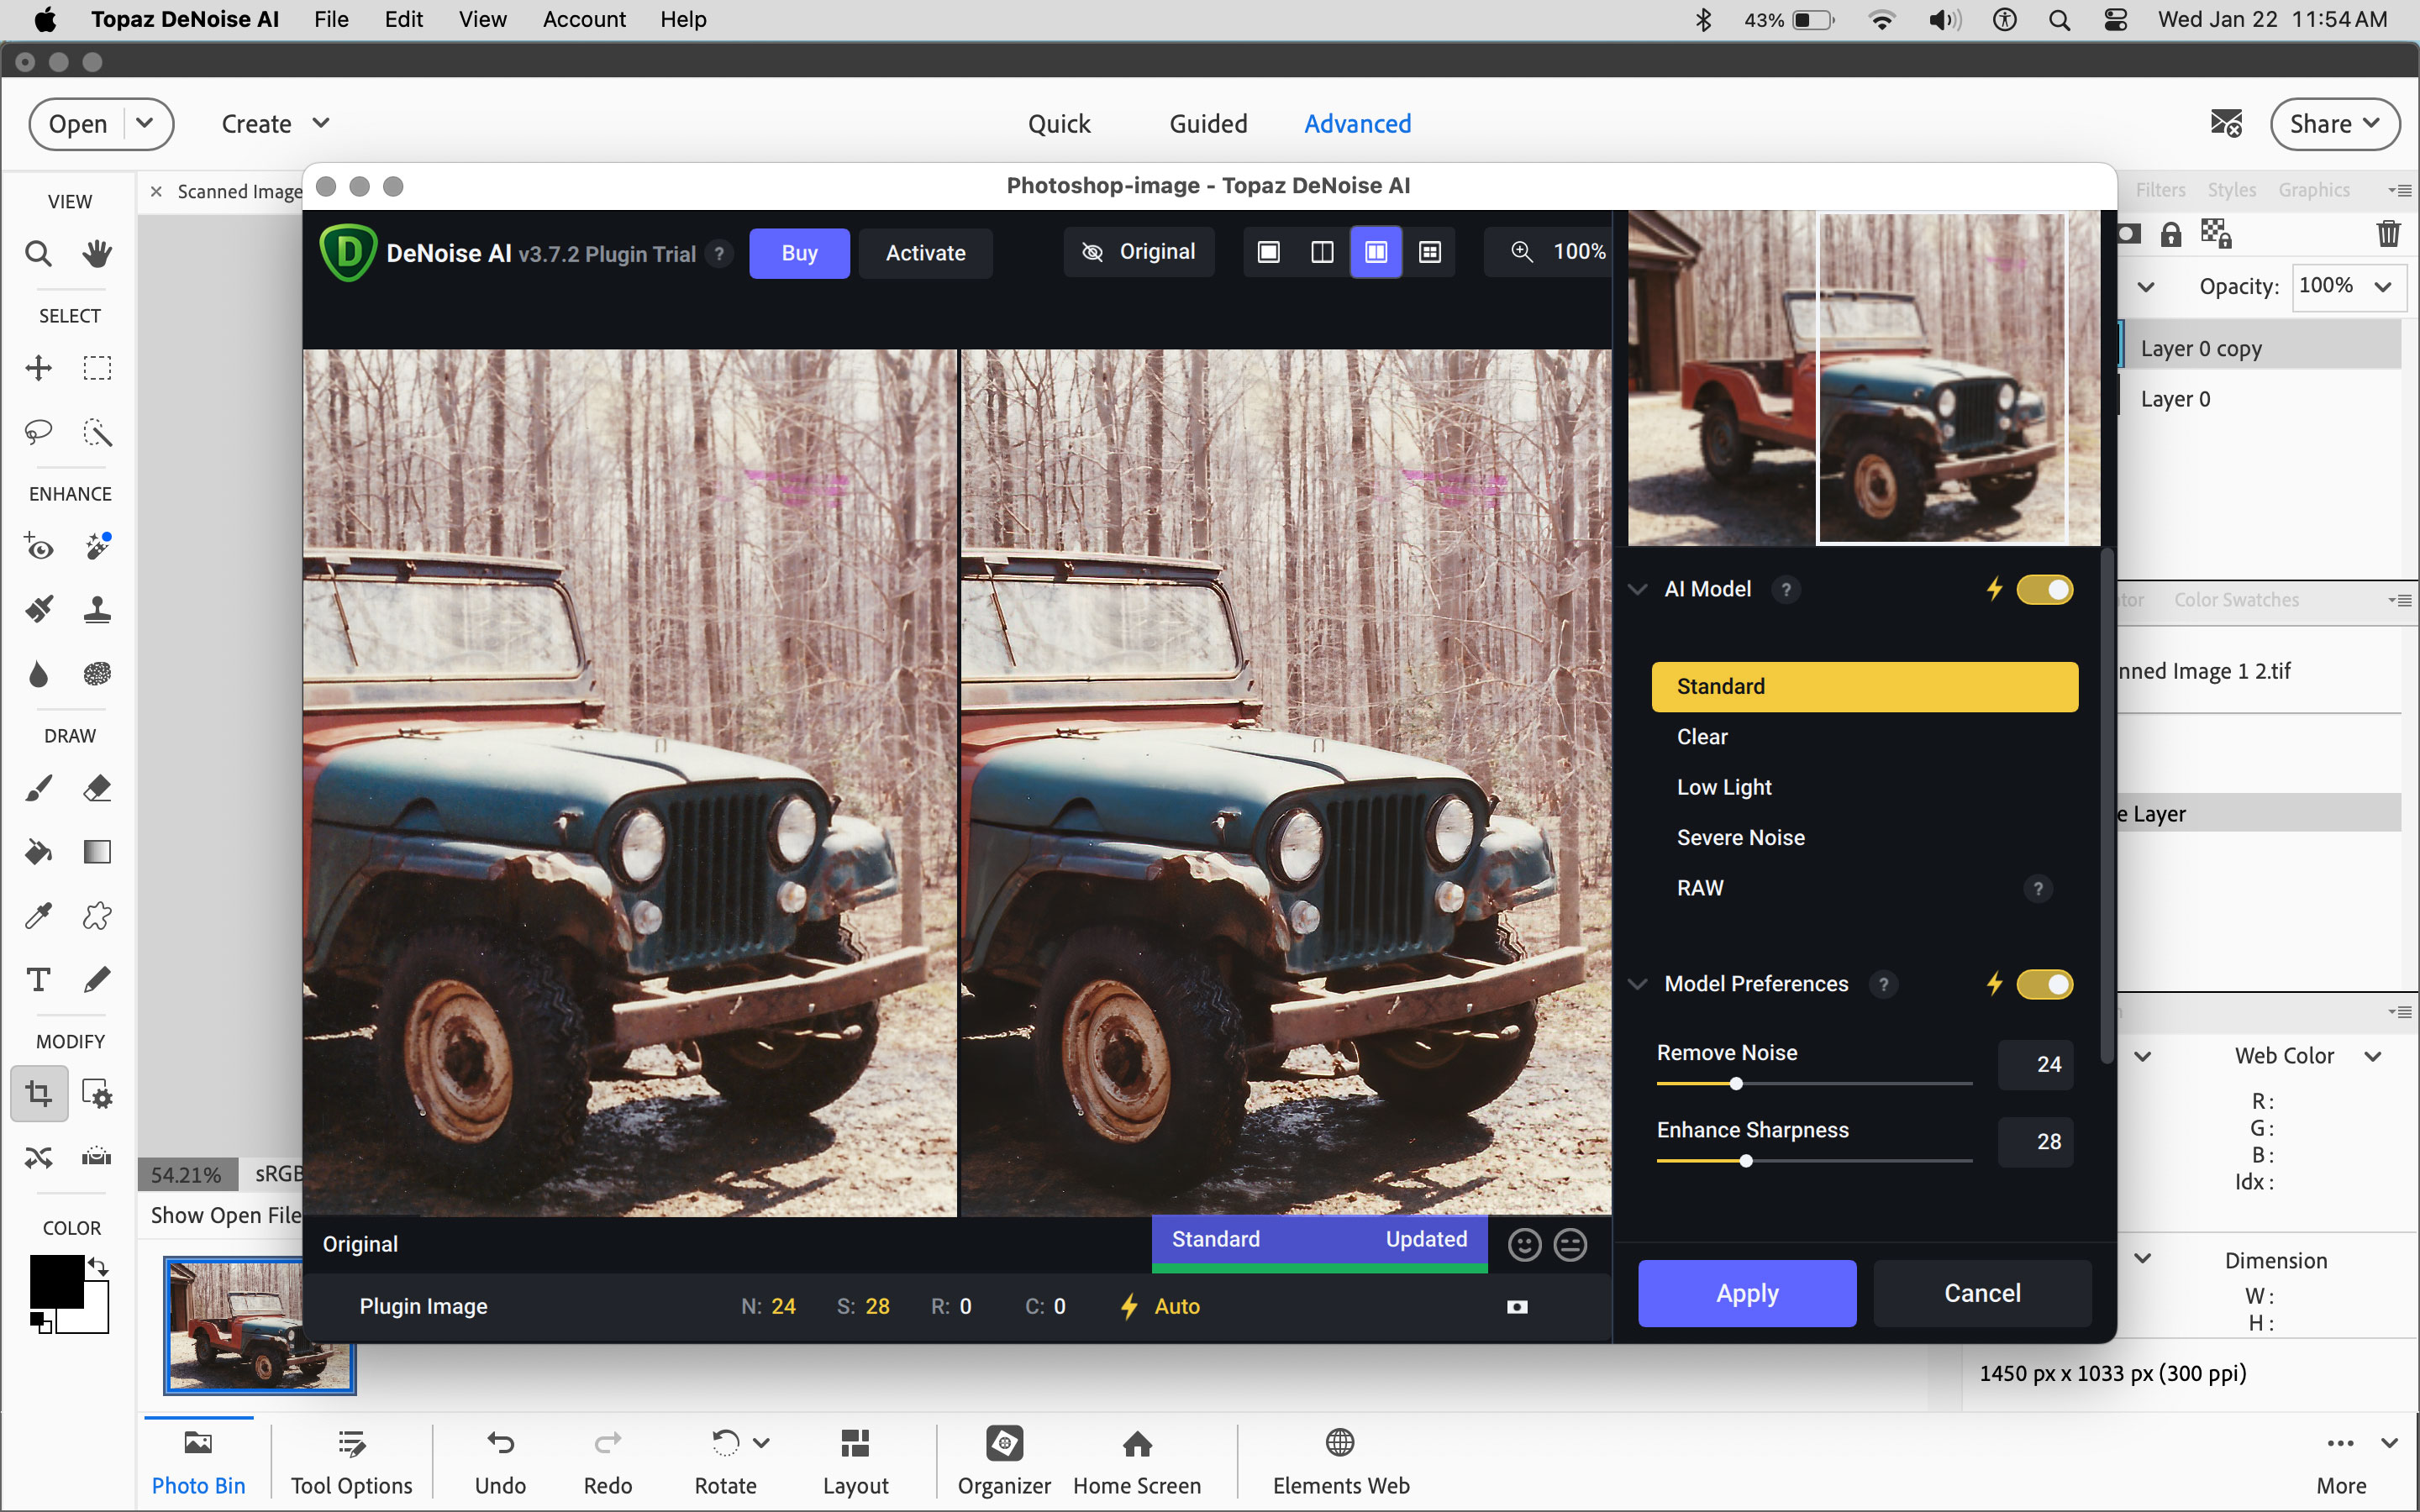Open the Account menu
Screen dimensions: 2420x1512
tap(584, 19)
